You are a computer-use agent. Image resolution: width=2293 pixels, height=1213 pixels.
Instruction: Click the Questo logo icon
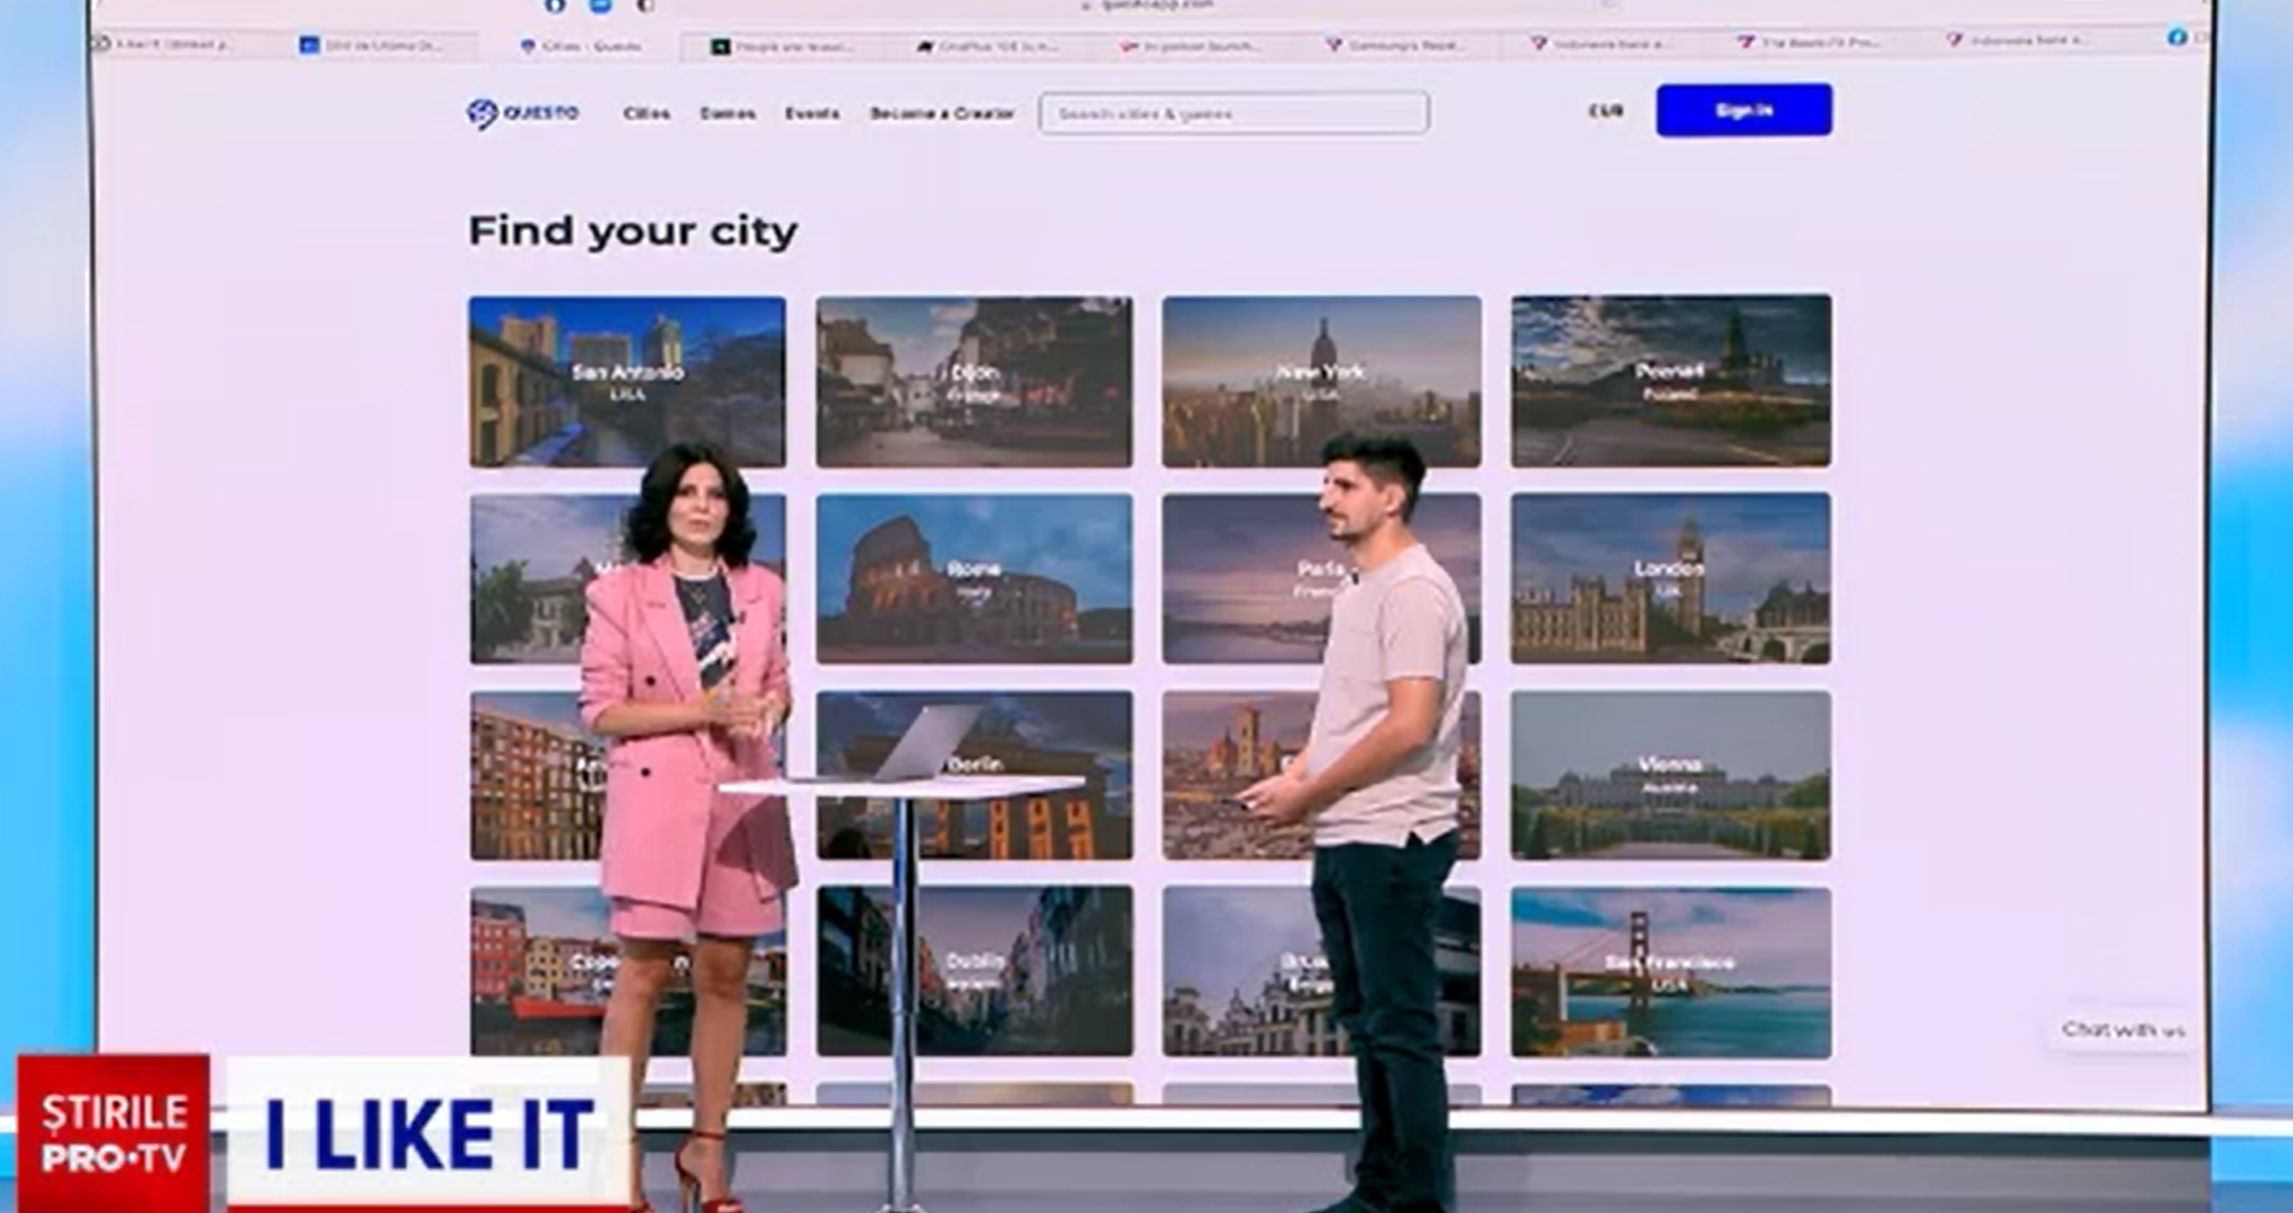coord(483,113)
